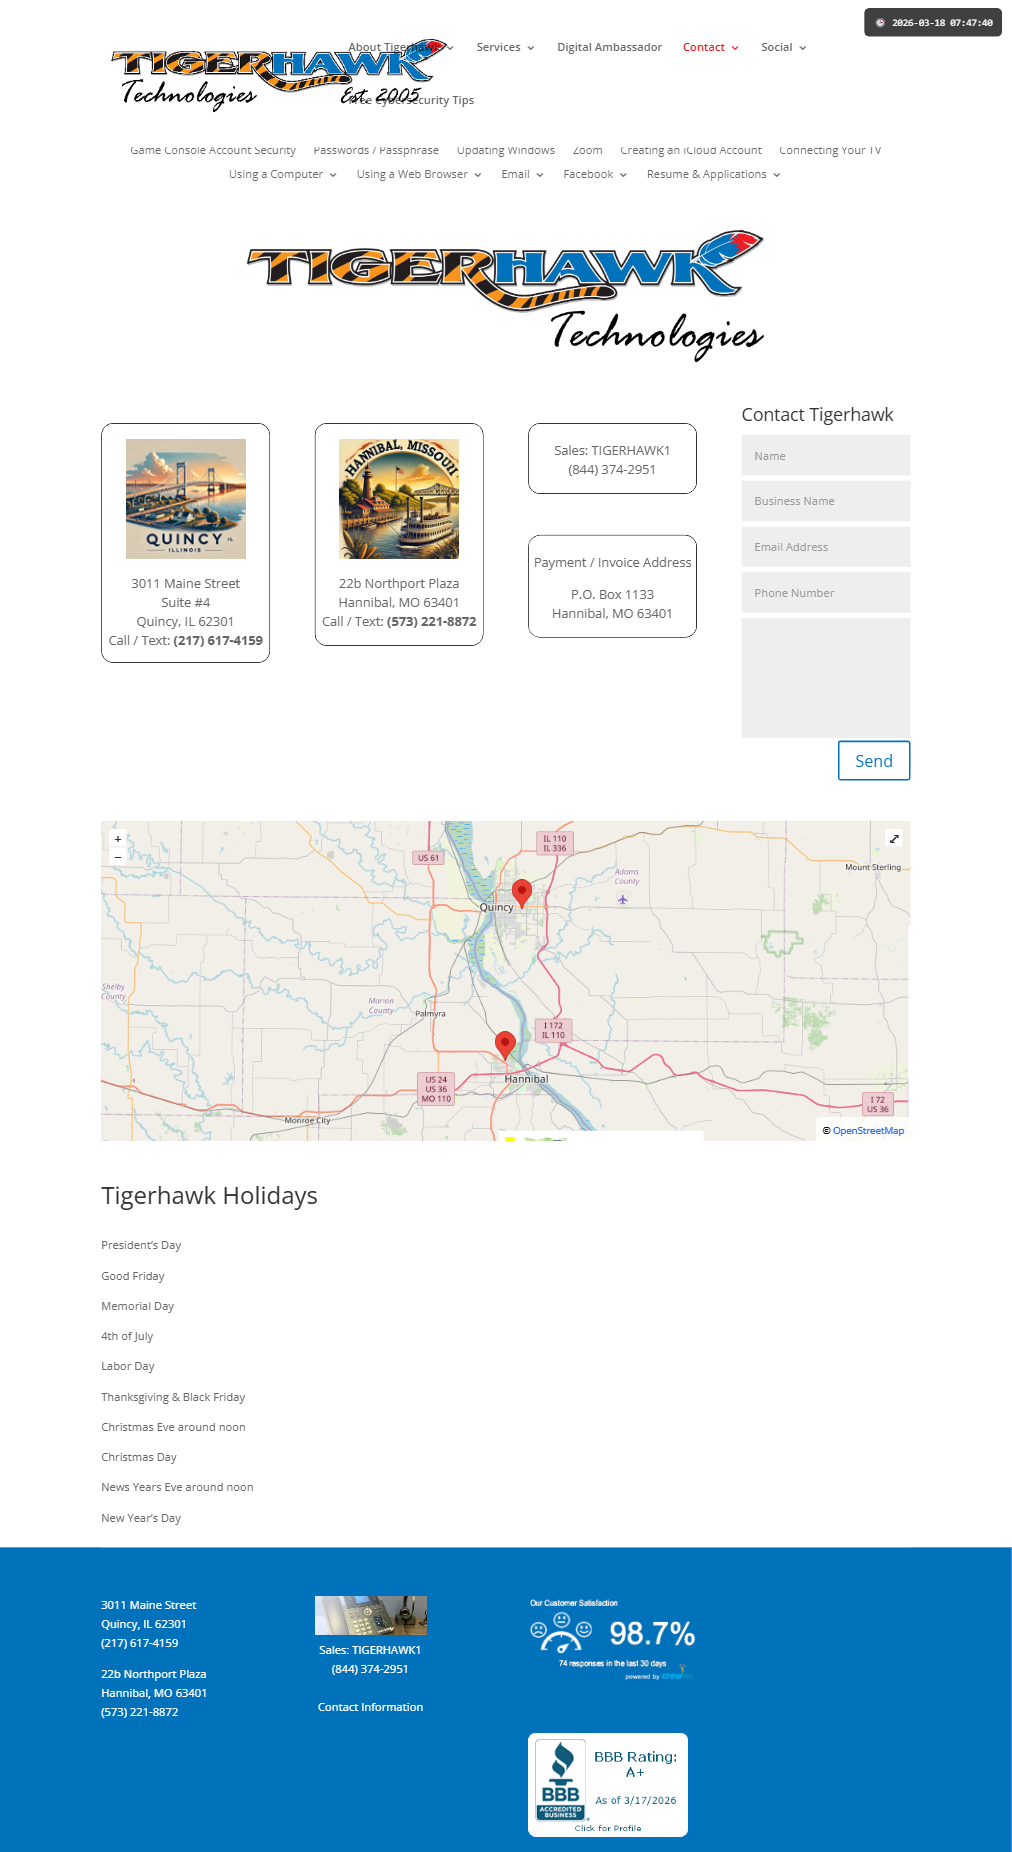The width and height of the screenshot is (1012, 1852).
Task: Click Christmas Eve around noon entry
Action: tap(173, 1427)
